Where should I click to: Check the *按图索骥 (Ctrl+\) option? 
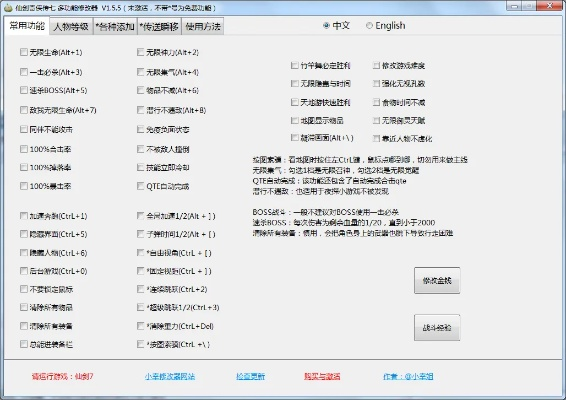coord(140,344)
